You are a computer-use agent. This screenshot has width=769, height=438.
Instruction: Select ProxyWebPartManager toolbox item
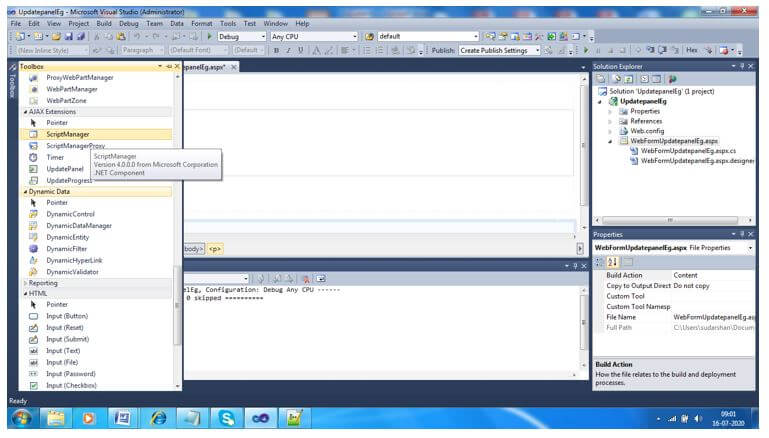79,77
